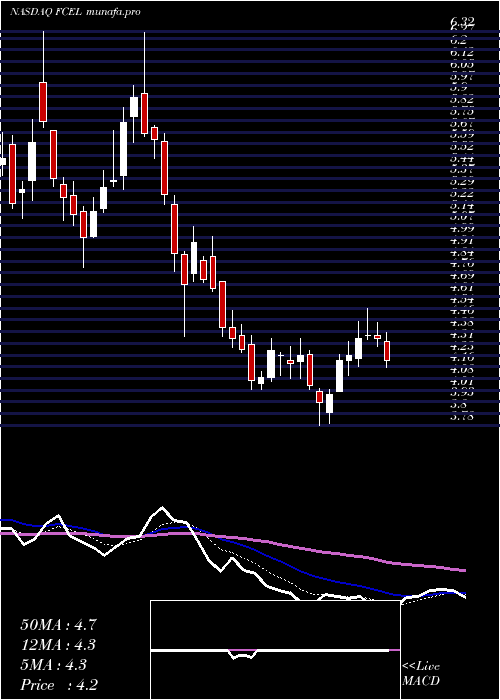500x700 pixels.
Task: Click the last red candlestick on the chart
Action: tap(387, 351)
